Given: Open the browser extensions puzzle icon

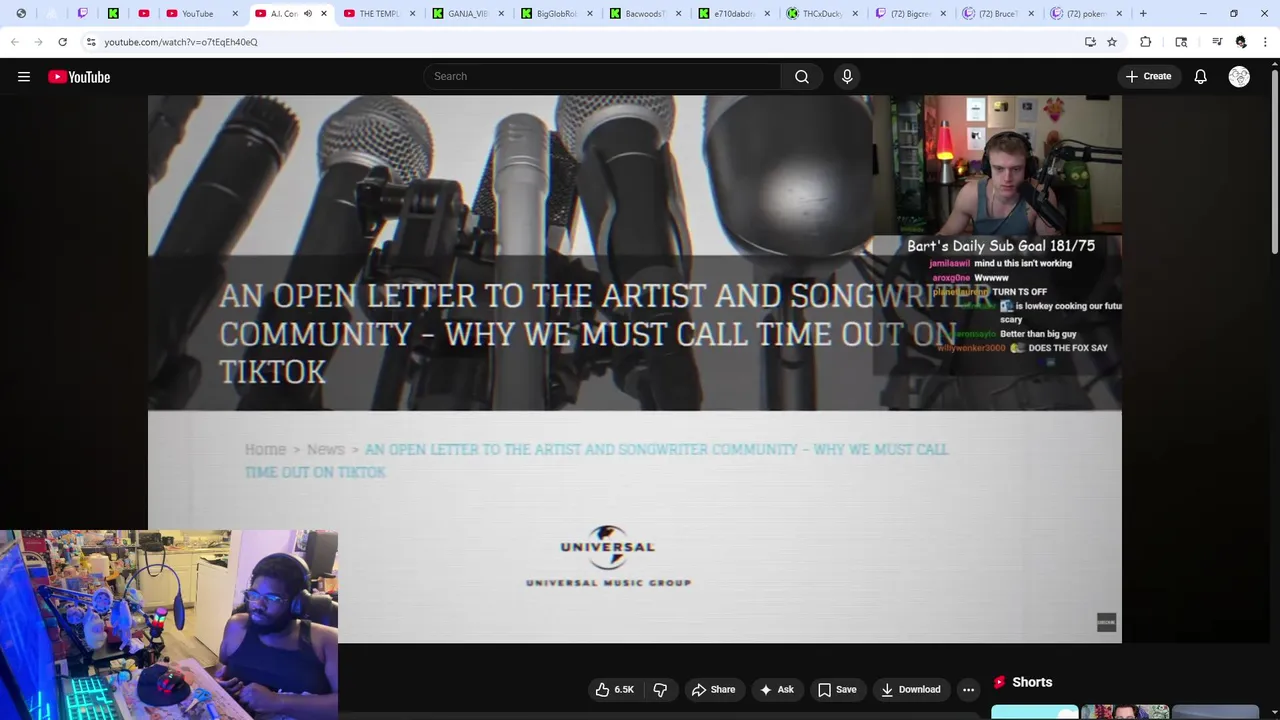Looking at the screenshot, I should tap(1145, 42).
